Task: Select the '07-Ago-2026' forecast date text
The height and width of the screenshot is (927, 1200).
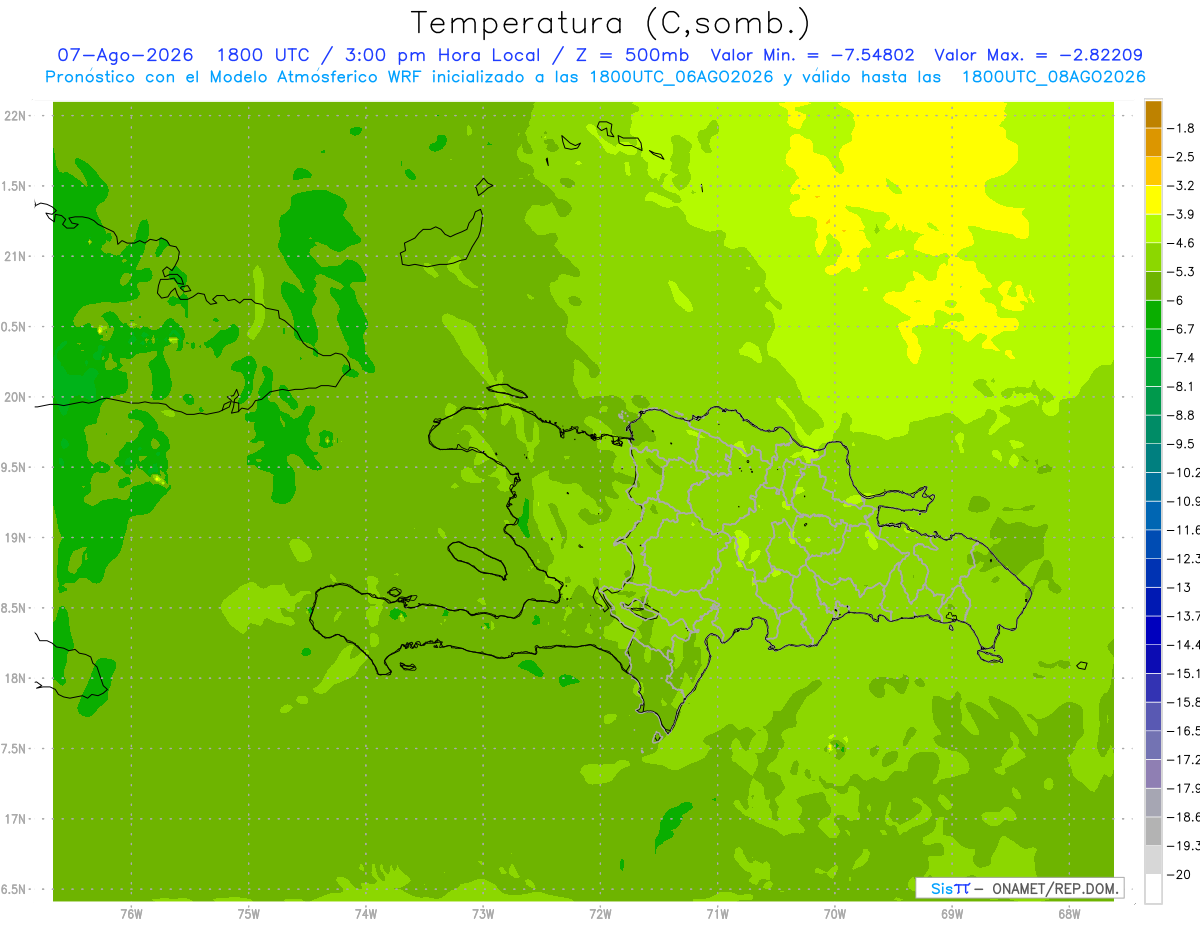Action: pos(126,55)
